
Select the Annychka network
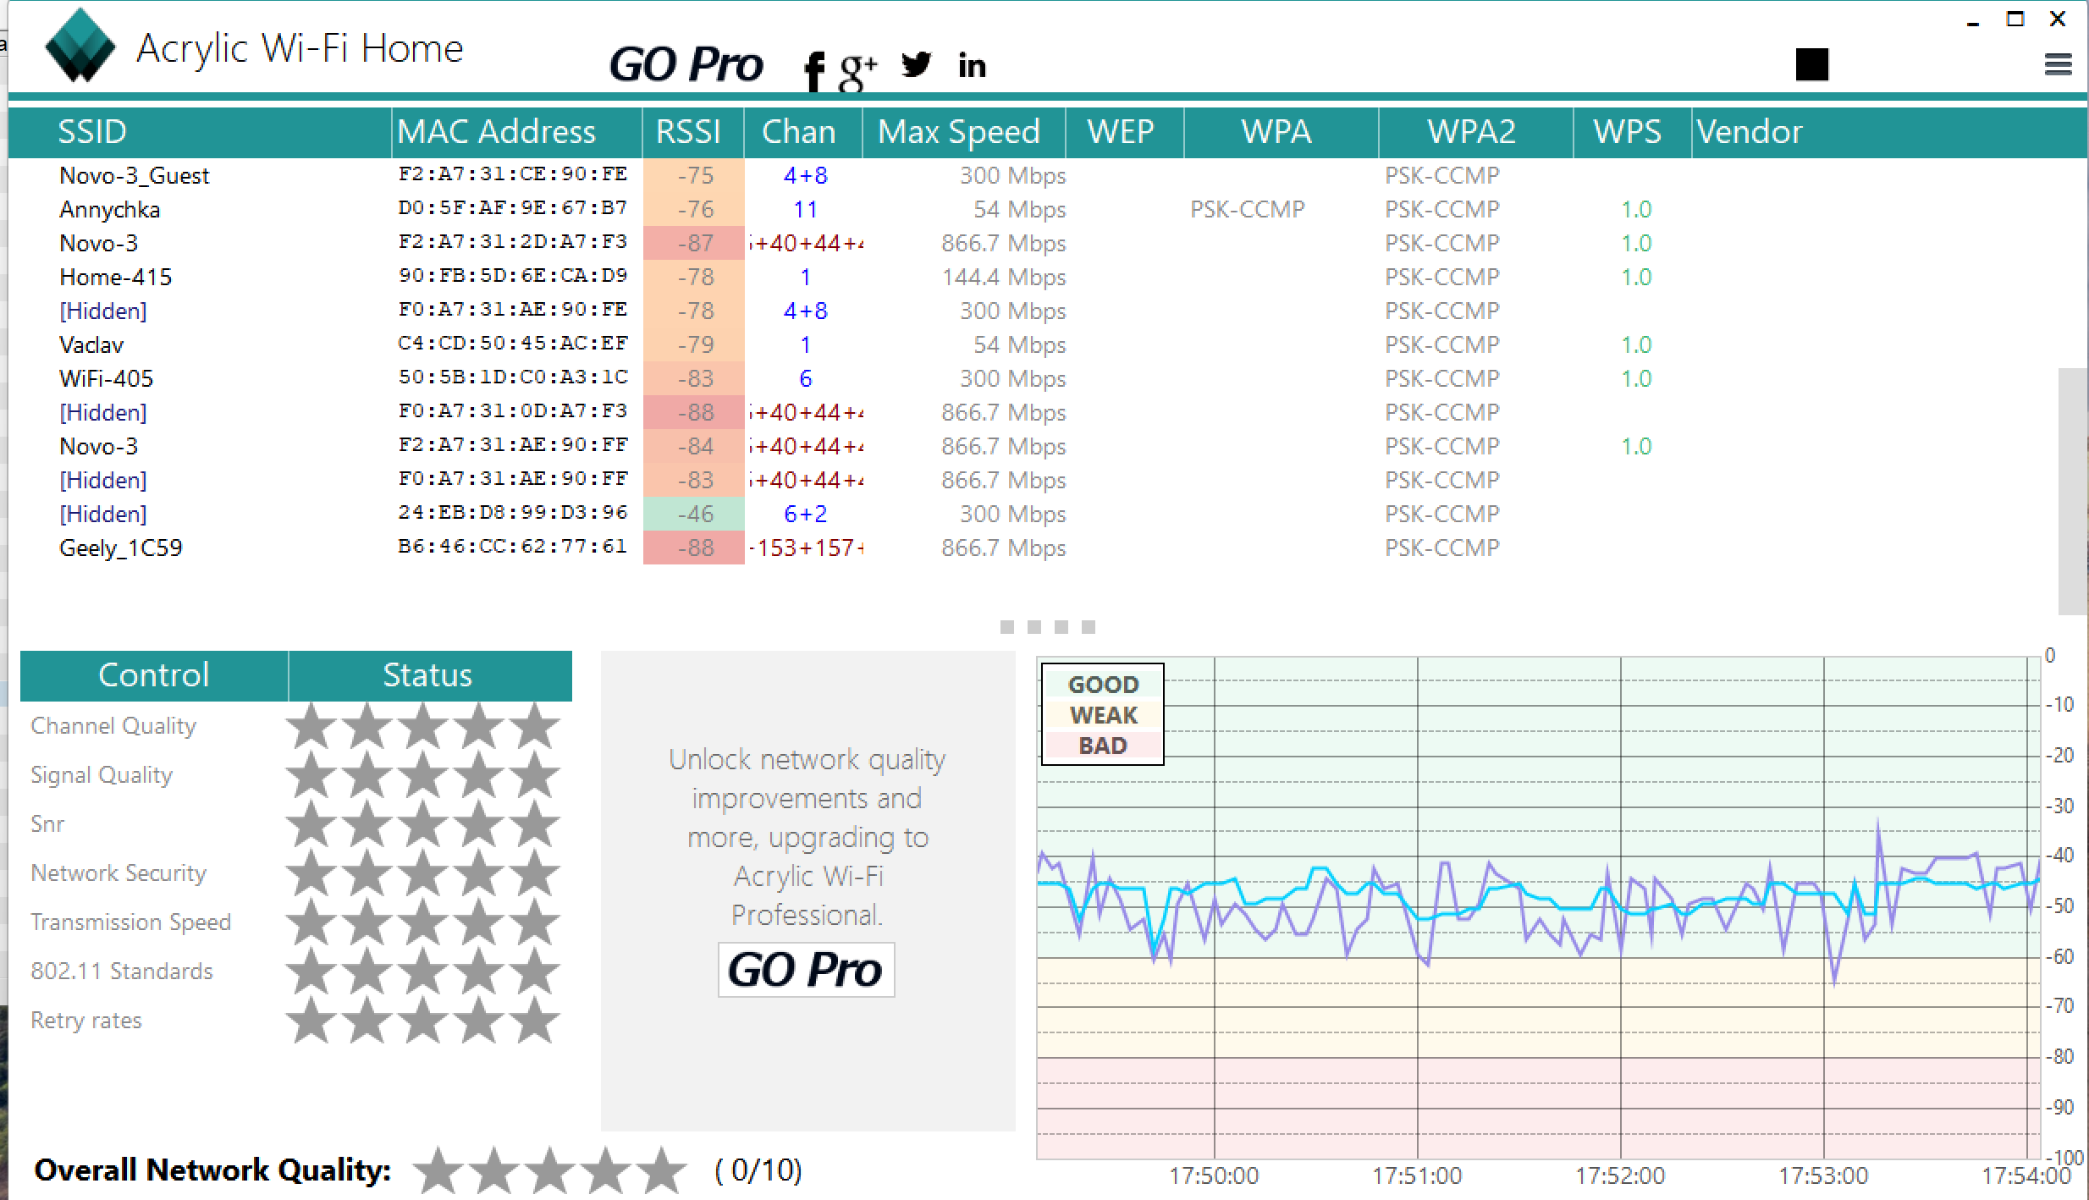click(1033, 209)
